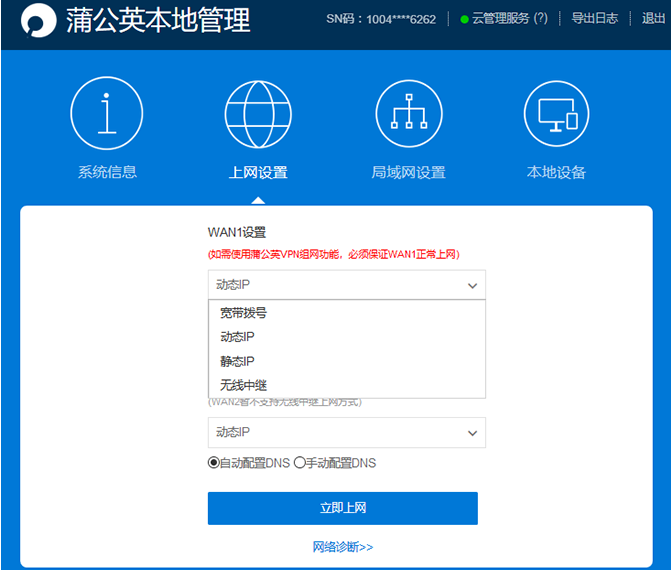This screenshot has width=671, height=570.
Task: Choose 手动配置DNS radio option
Action: (299, 463)
